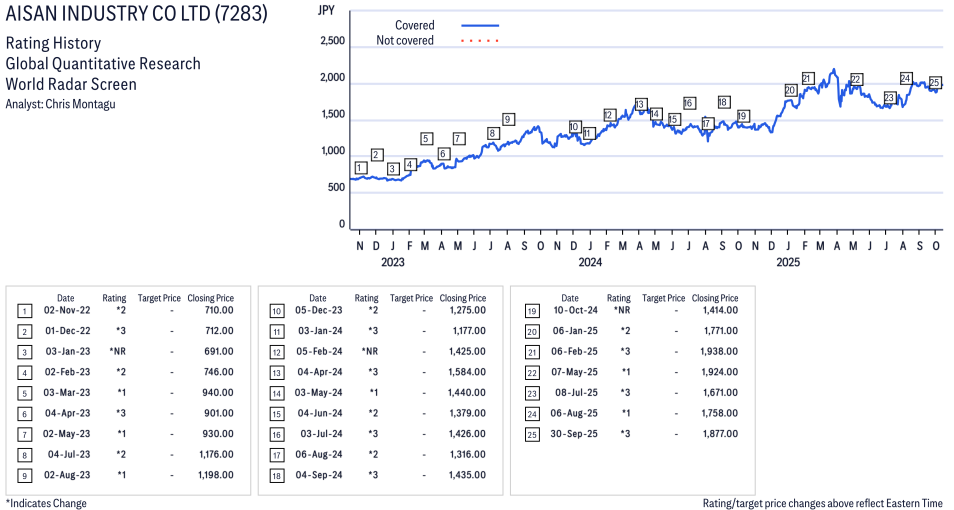Click the AISAN INDUSTRY CO LTD (7283) title

[x=137, y=16]
